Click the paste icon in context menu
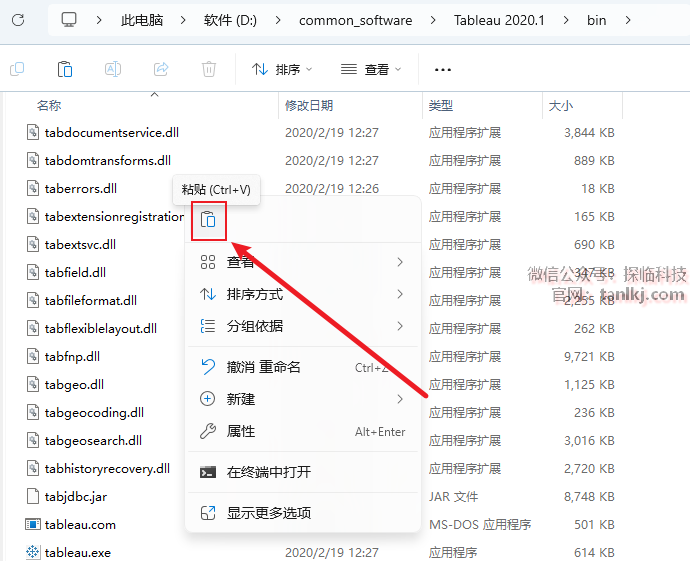 [x=208, y=220]
